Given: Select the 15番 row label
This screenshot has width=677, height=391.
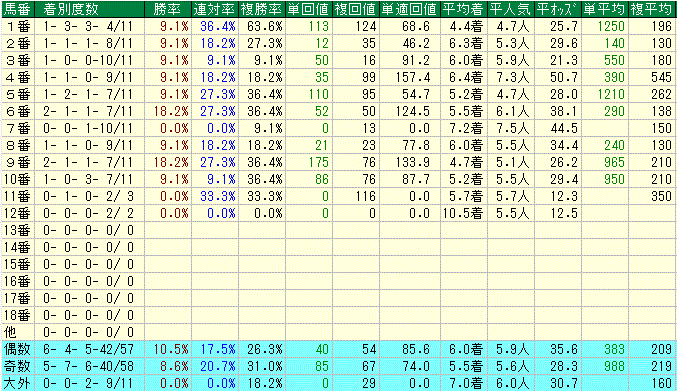Looking at the screenshot, I should tap(18, 264).
